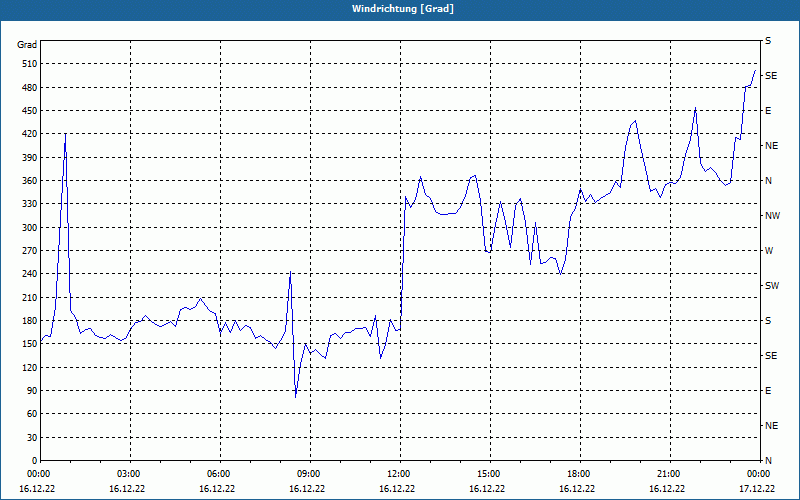
Task: Click the 03:00 time label
Action: [x=127, y=474]
